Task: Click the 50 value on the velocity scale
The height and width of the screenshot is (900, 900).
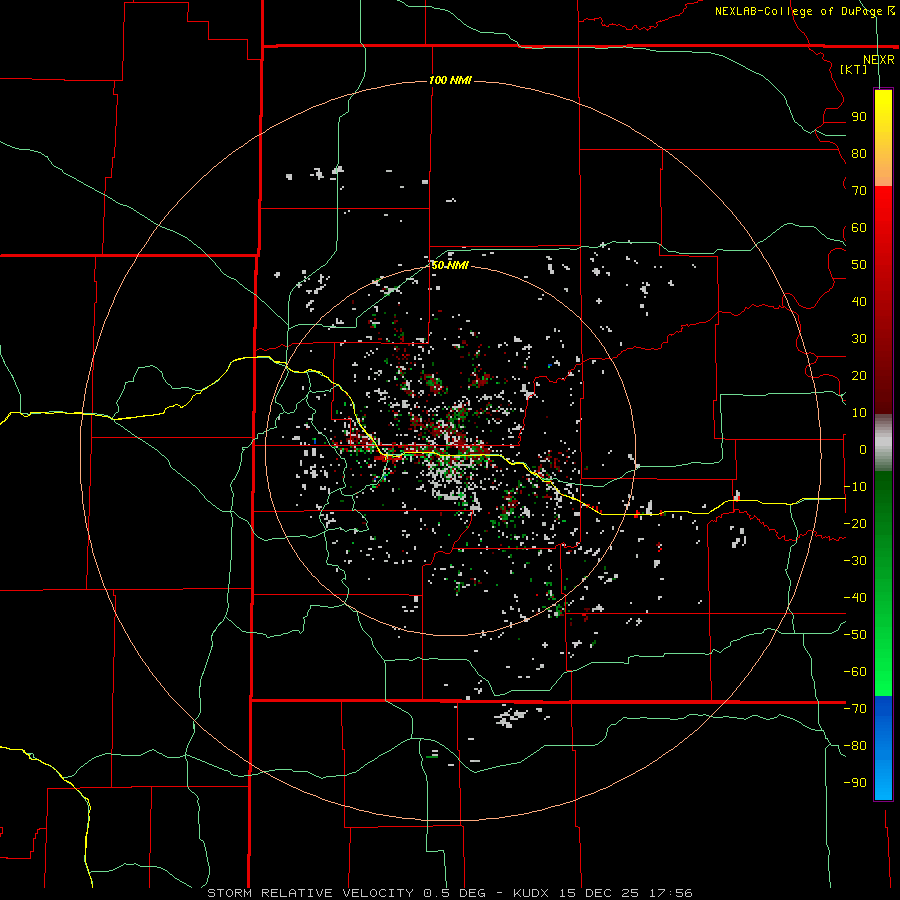Action: pos(859,265)
